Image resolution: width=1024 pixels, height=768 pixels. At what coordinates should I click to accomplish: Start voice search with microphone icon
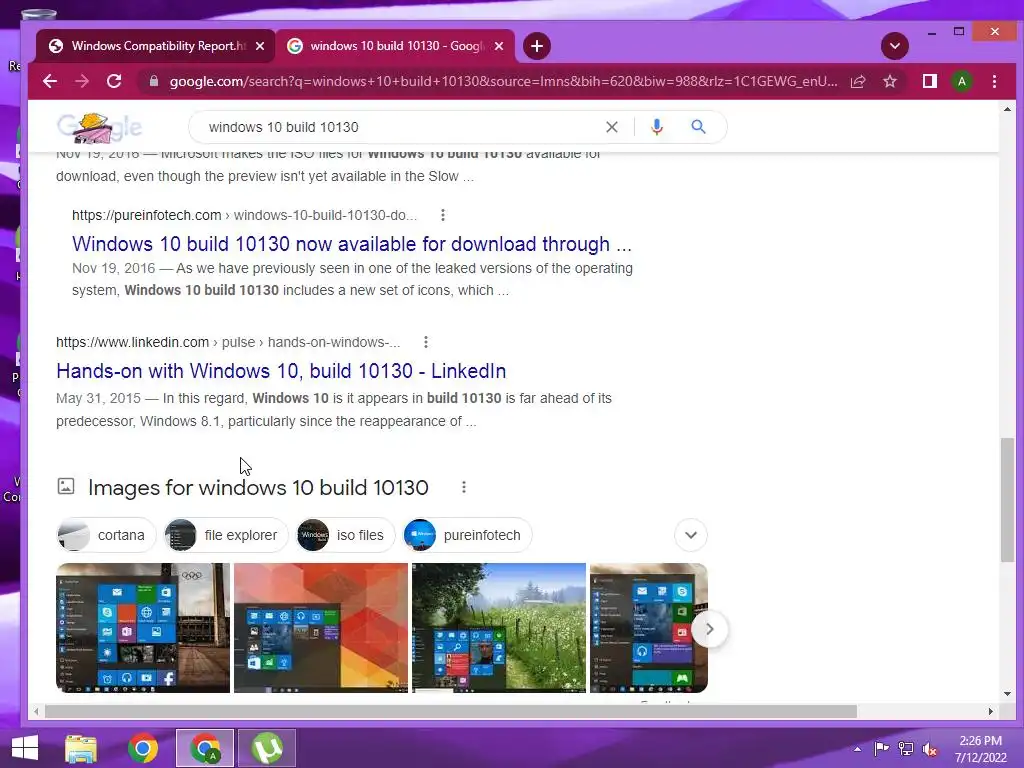657,127
